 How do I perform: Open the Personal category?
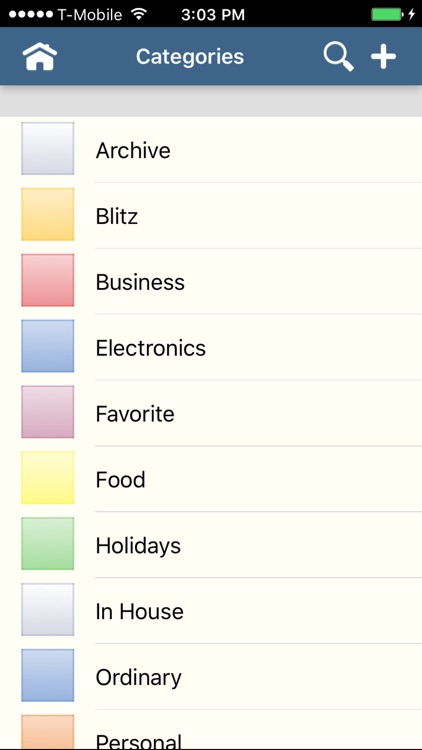tap(211, 730)
